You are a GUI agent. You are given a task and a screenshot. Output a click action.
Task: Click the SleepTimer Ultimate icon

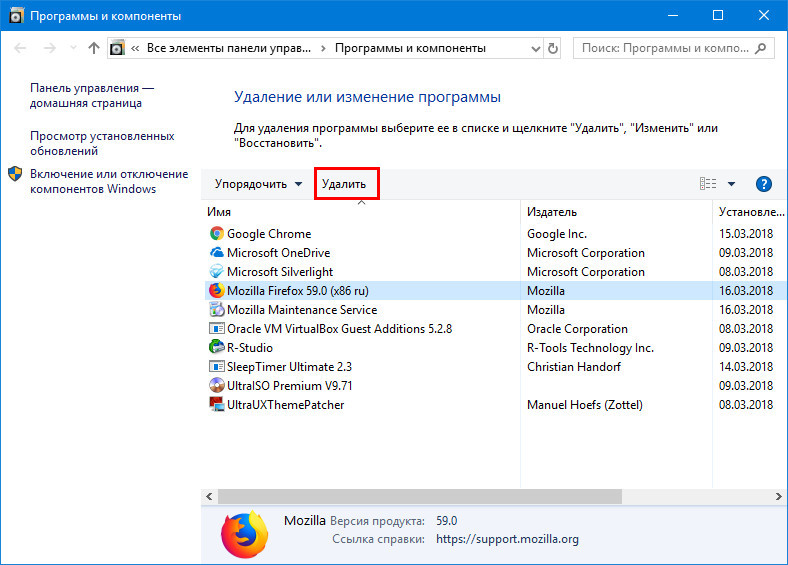(217, 366)
